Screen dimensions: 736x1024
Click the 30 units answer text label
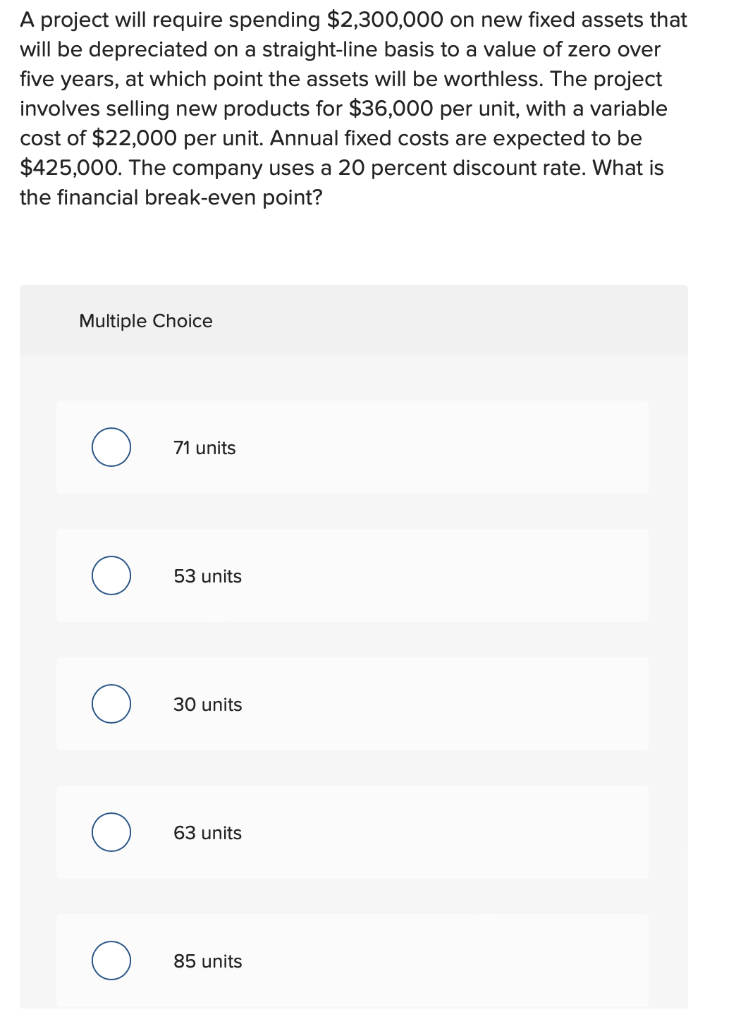click(206, 703)
